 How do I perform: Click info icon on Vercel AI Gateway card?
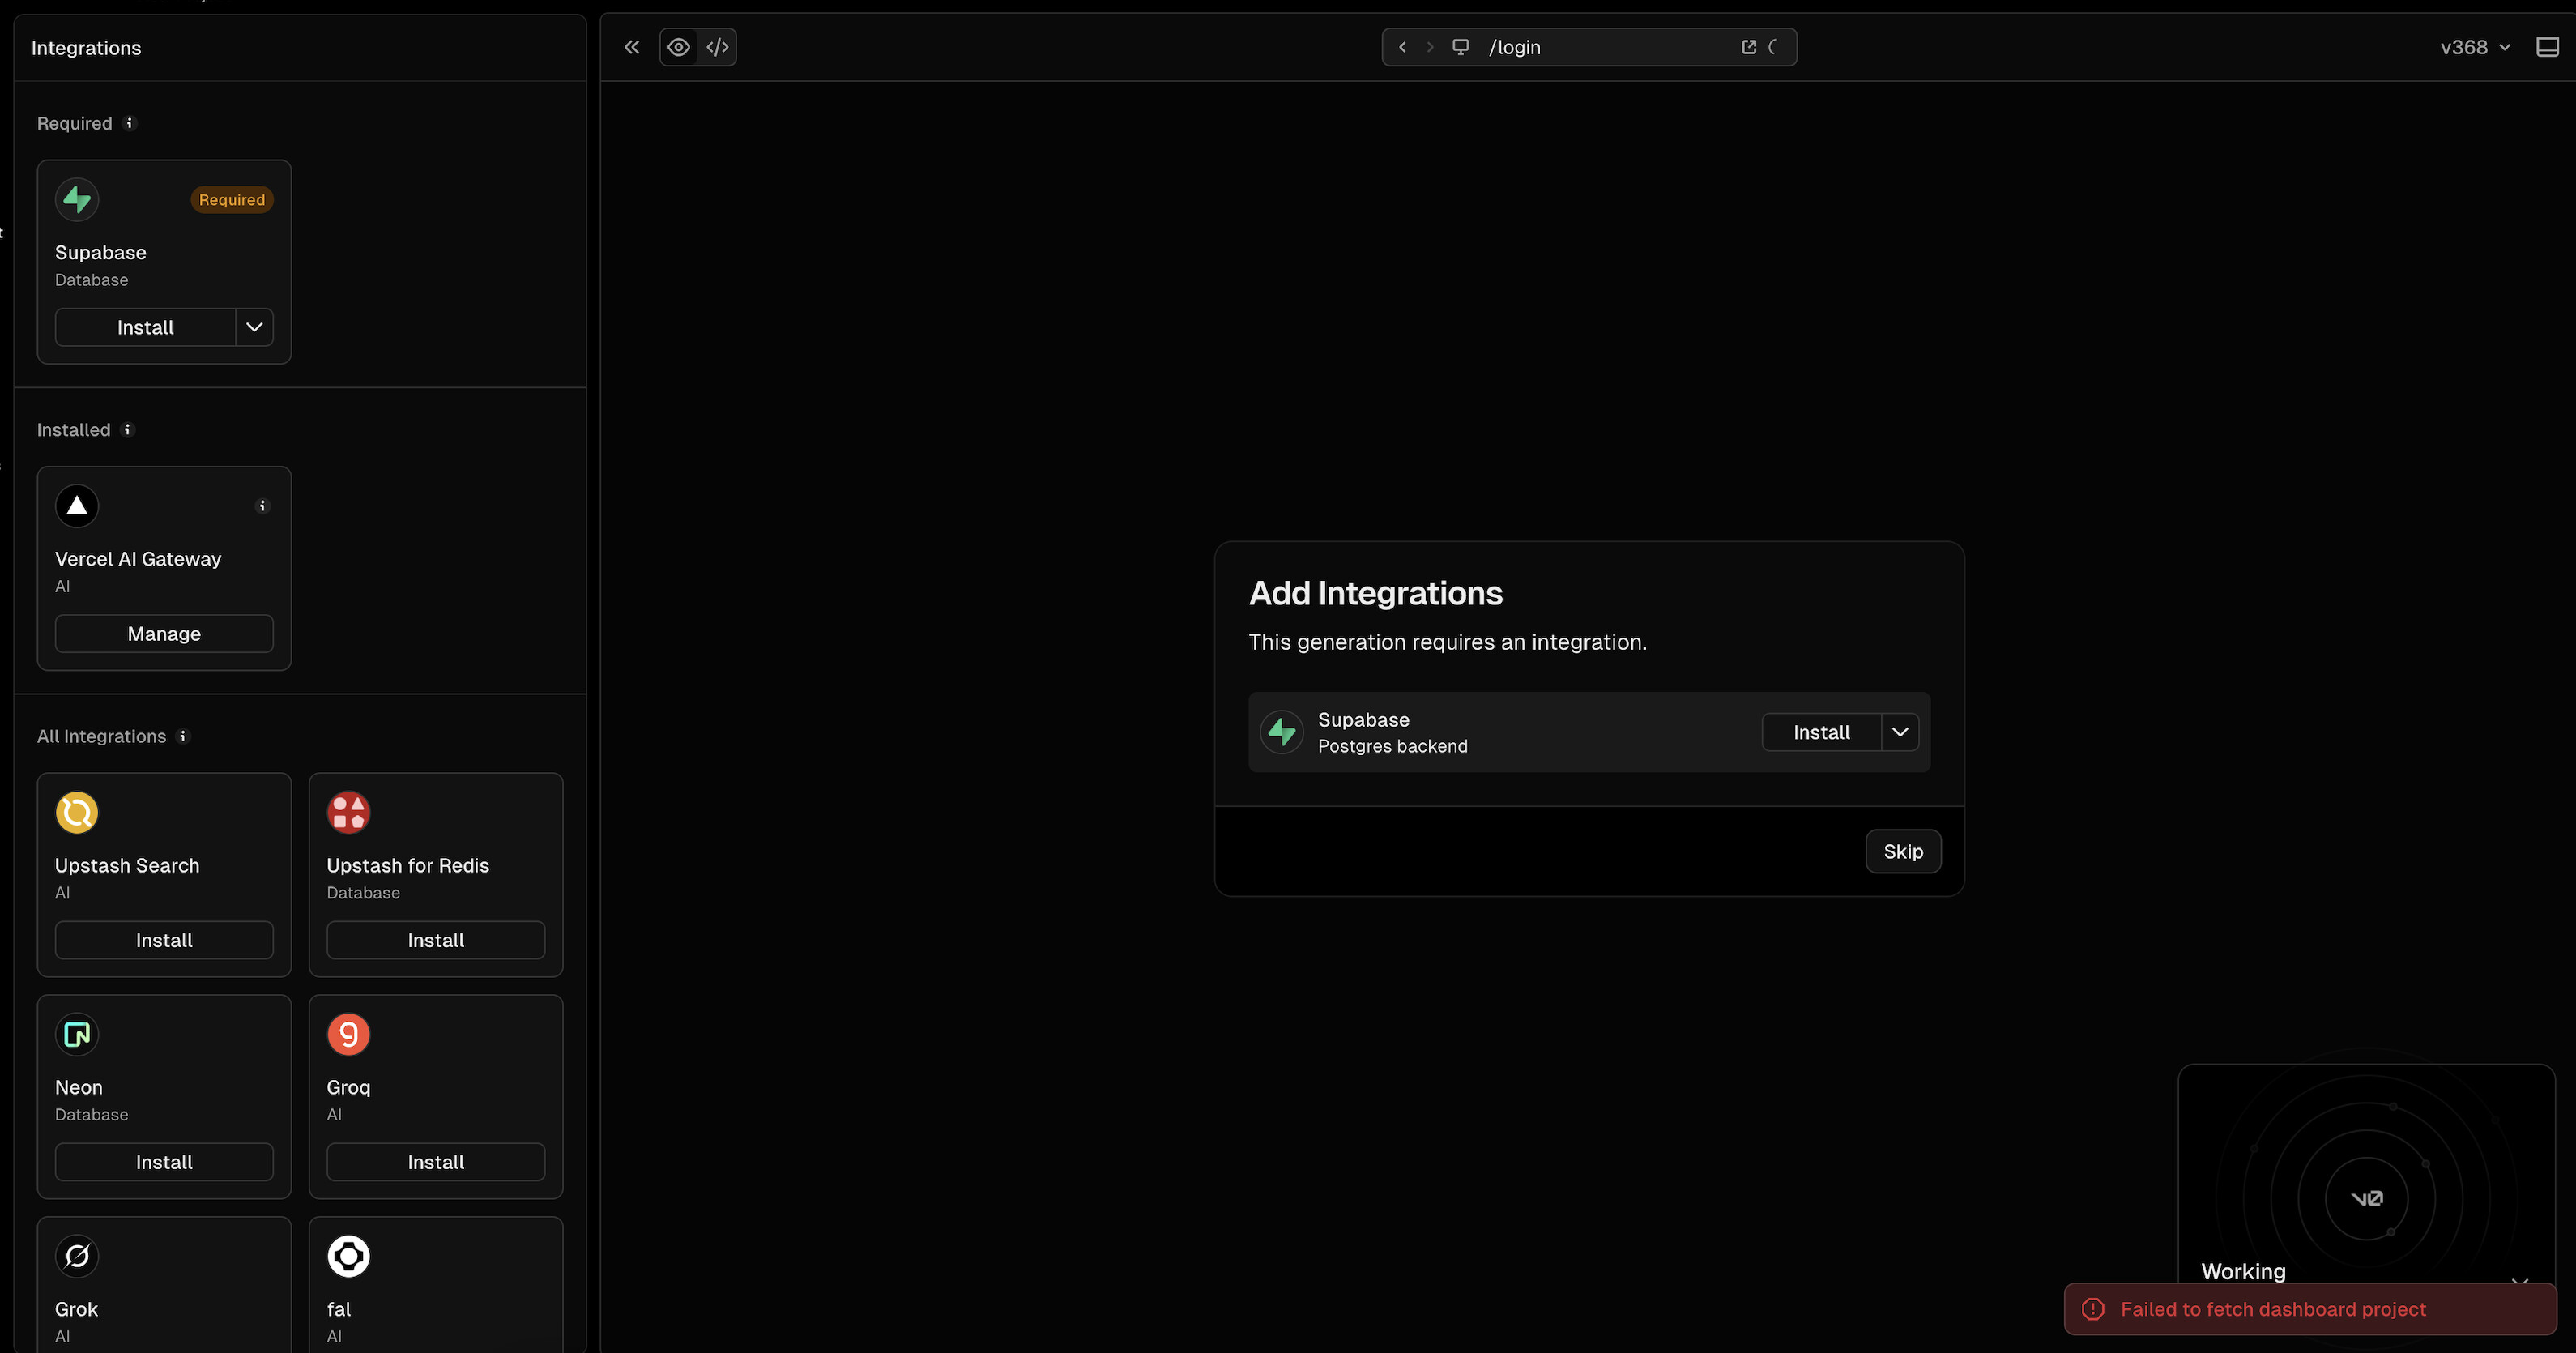pos(263,506)
